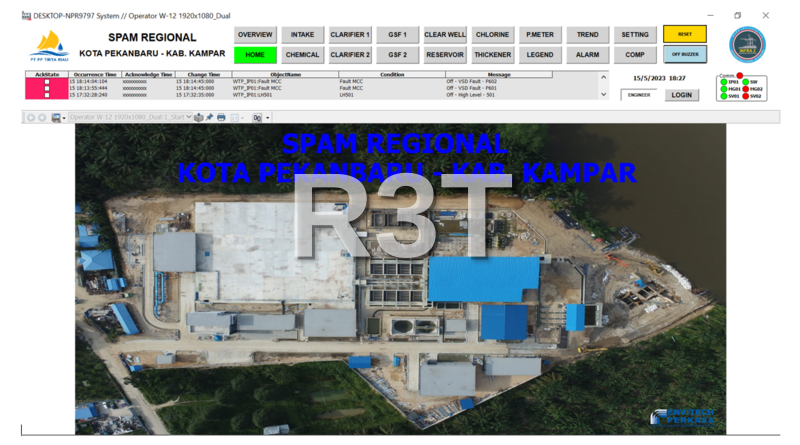The width and height of the screenshot is (800, 445).
Task: Open the CHEMICAL screen
Action: (303, 55)
